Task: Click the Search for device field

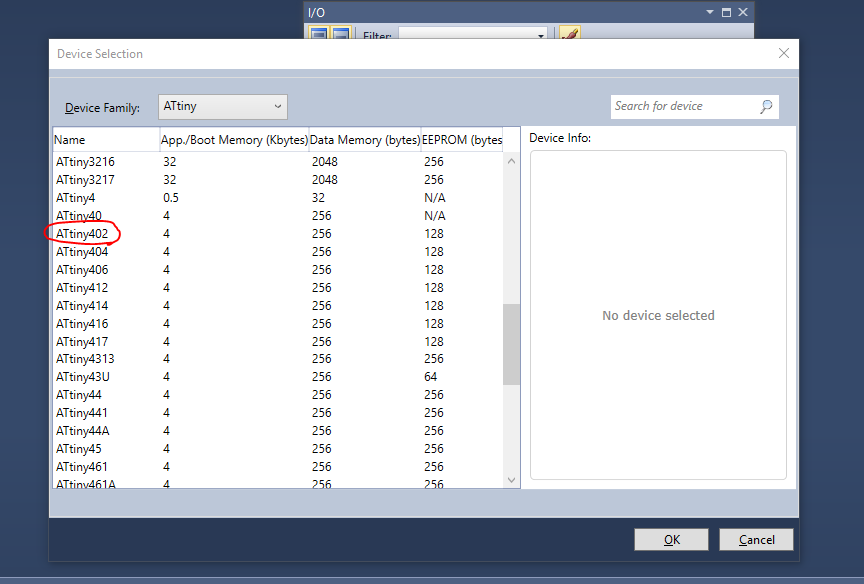Action: tap(684, 106)
